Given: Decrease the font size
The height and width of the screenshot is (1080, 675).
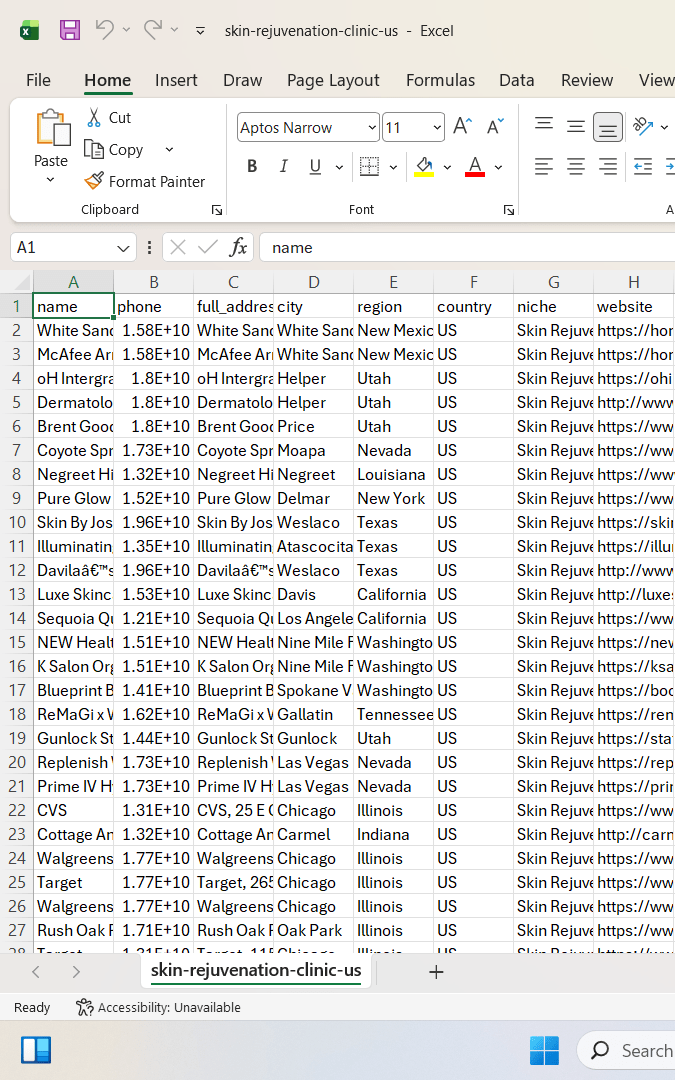Looking at the screenshot, I should (x=495, y=126).
